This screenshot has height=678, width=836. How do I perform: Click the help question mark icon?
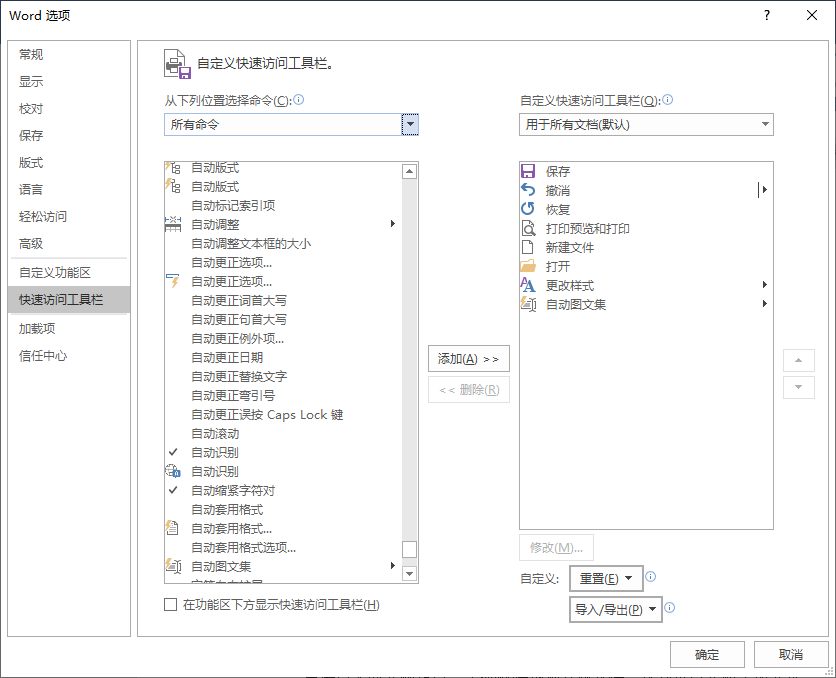(x=767, y=15)
